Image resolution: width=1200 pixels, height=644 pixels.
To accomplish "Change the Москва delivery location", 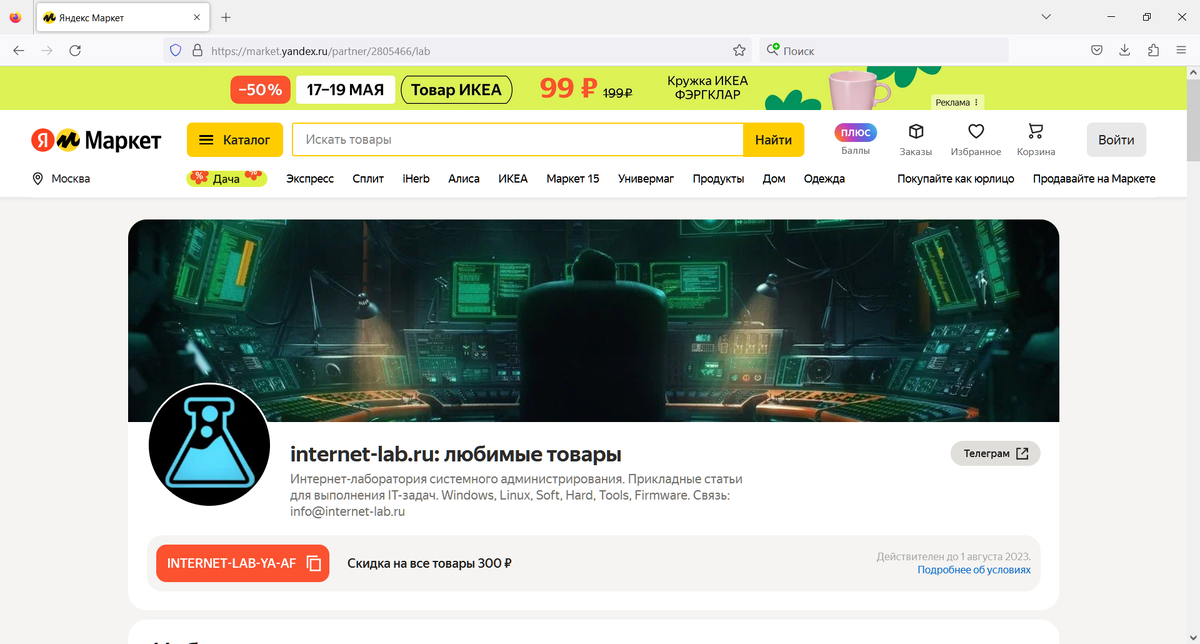I will [x=61, y=179].
